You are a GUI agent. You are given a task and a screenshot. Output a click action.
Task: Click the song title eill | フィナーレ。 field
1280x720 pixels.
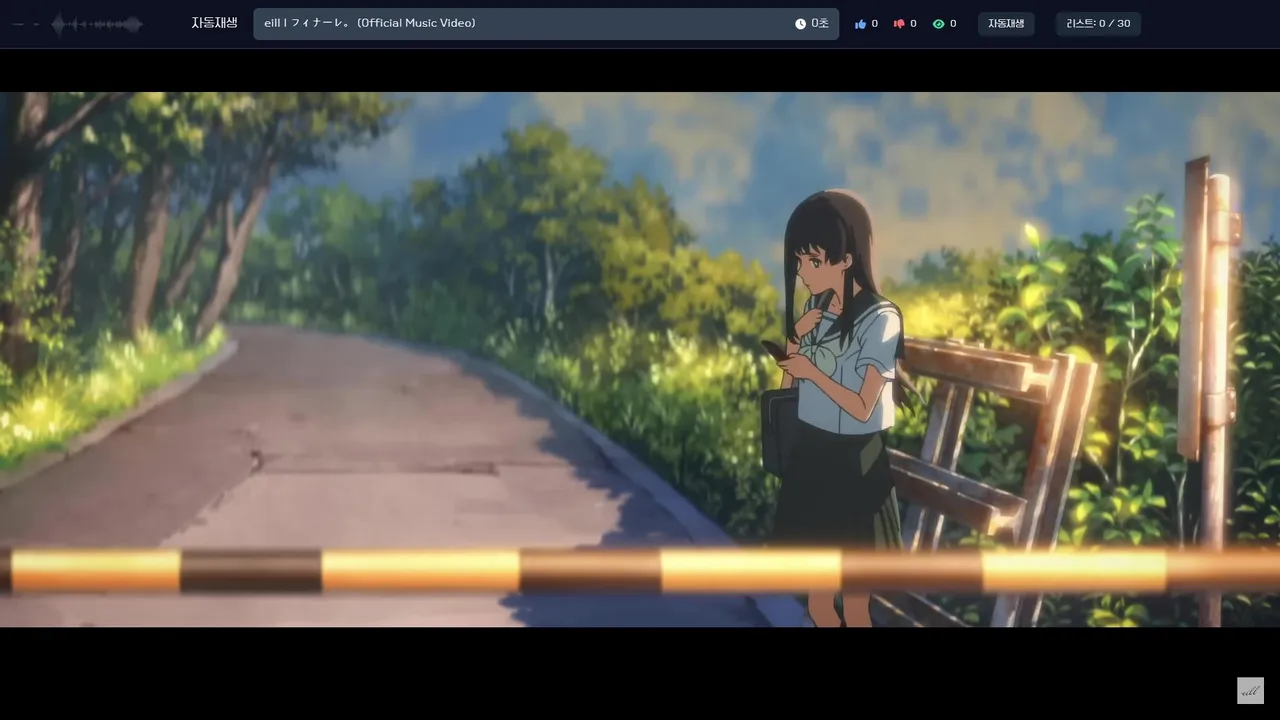click(x=546, y=24)
